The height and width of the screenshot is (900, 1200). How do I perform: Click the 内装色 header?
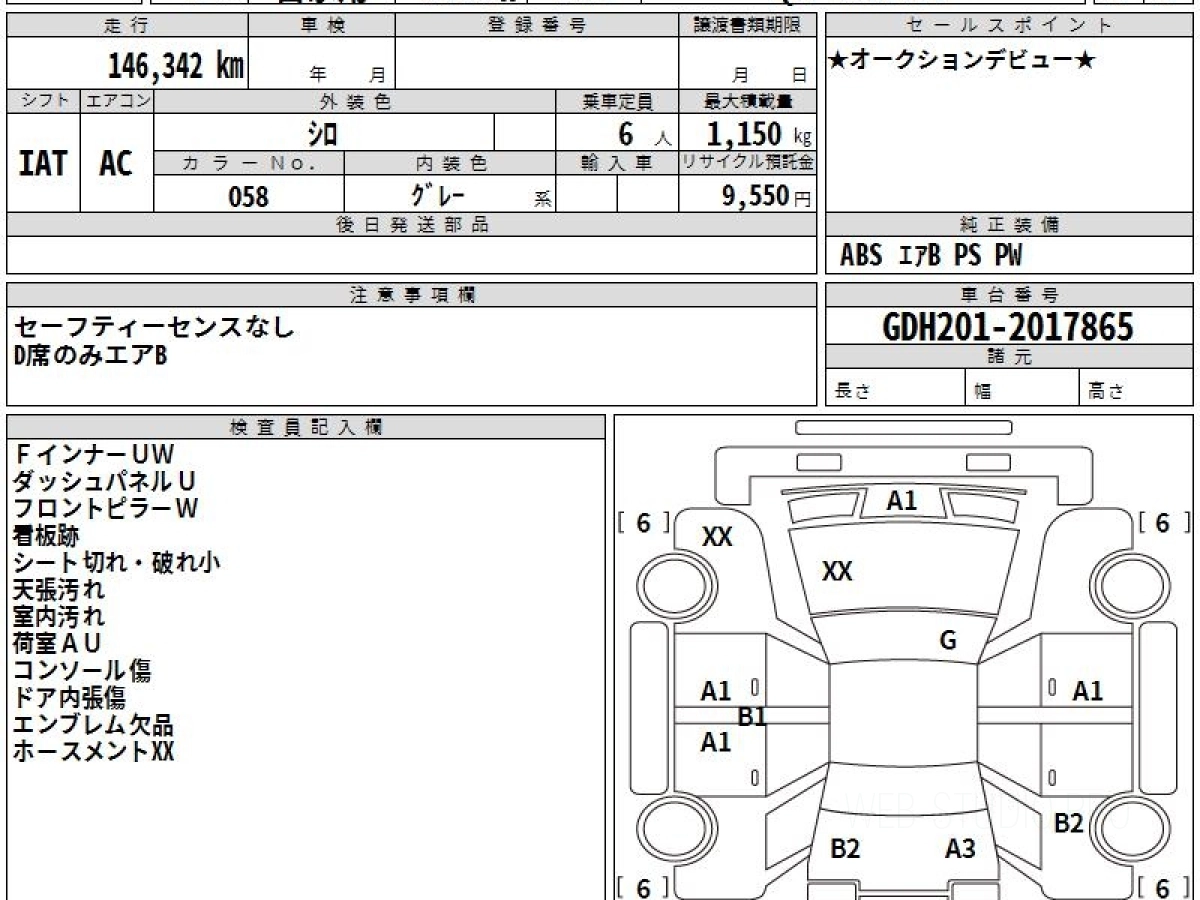point(451,163)
